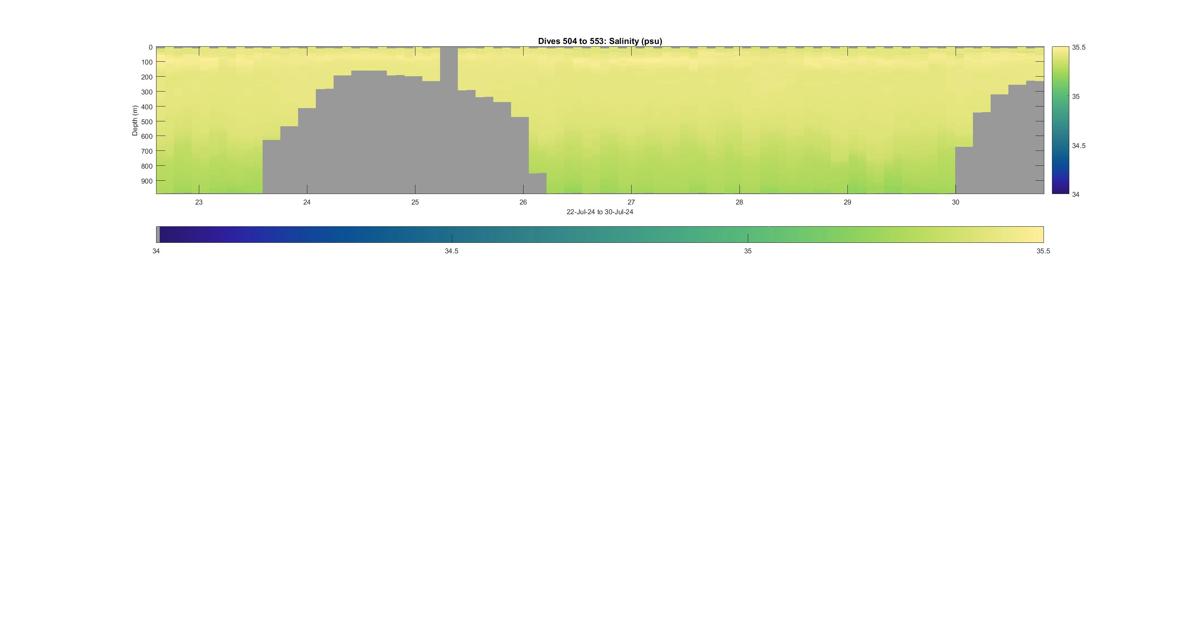The width and height of the screenshot is (1200, 622).
Task: Click the 35.5 label atop vertical colorbar
Action: coord(1079,47)
